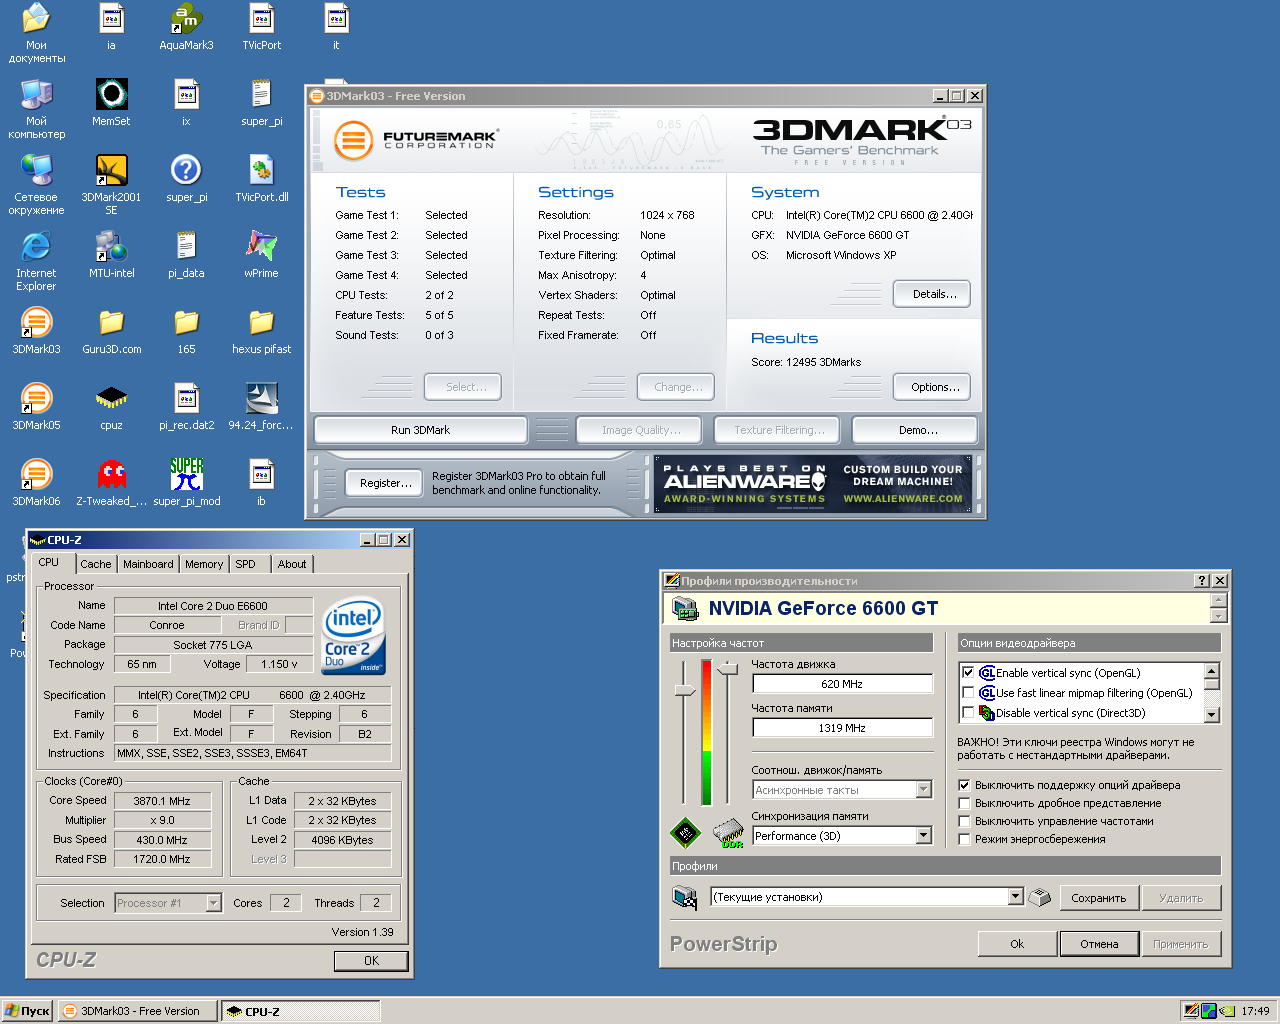
Task: Select the 3DMark05 desktop shortcut
Action: pos(36,407)
